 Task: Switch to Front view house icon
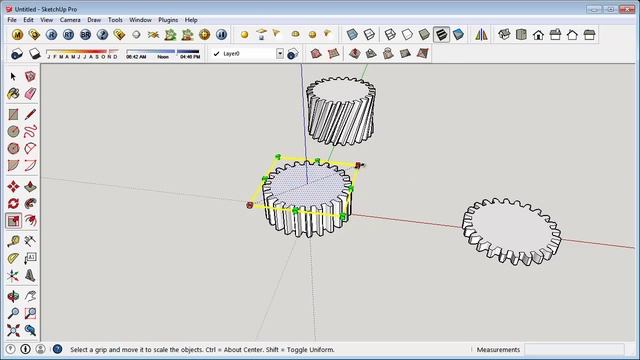click(x=538, y=35)
